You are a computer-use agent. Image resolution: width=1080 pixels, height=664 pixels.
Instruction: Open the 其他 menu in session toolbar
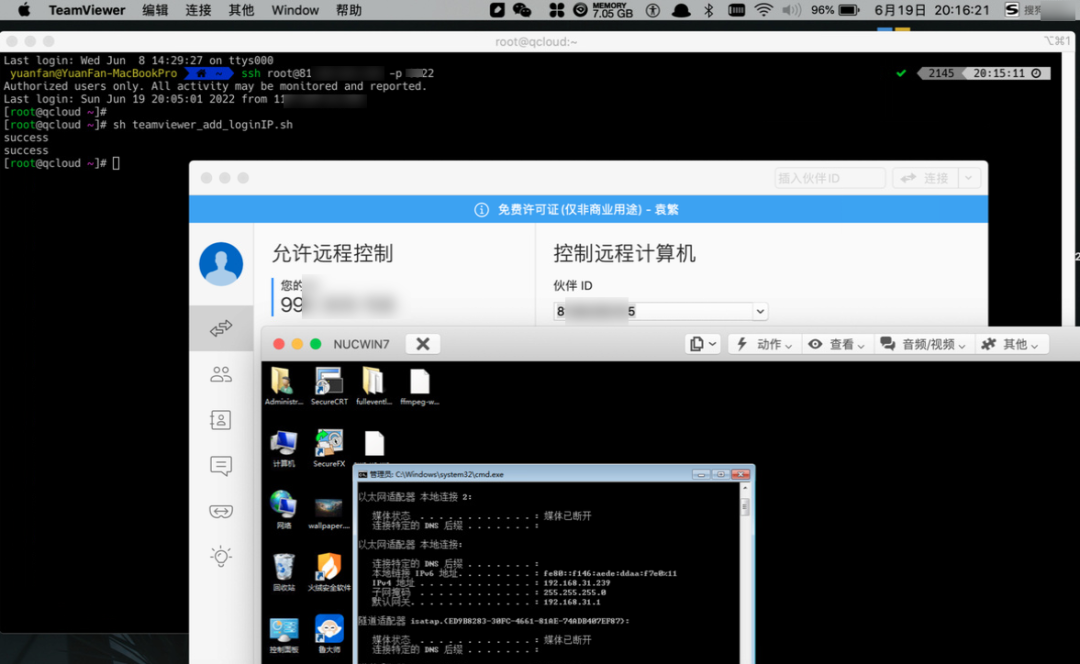tap(1010, 344)
